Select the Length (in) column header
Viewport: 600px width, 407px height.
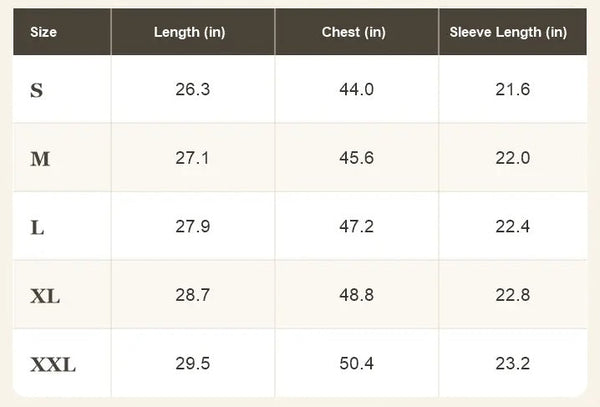coord(189,32)
